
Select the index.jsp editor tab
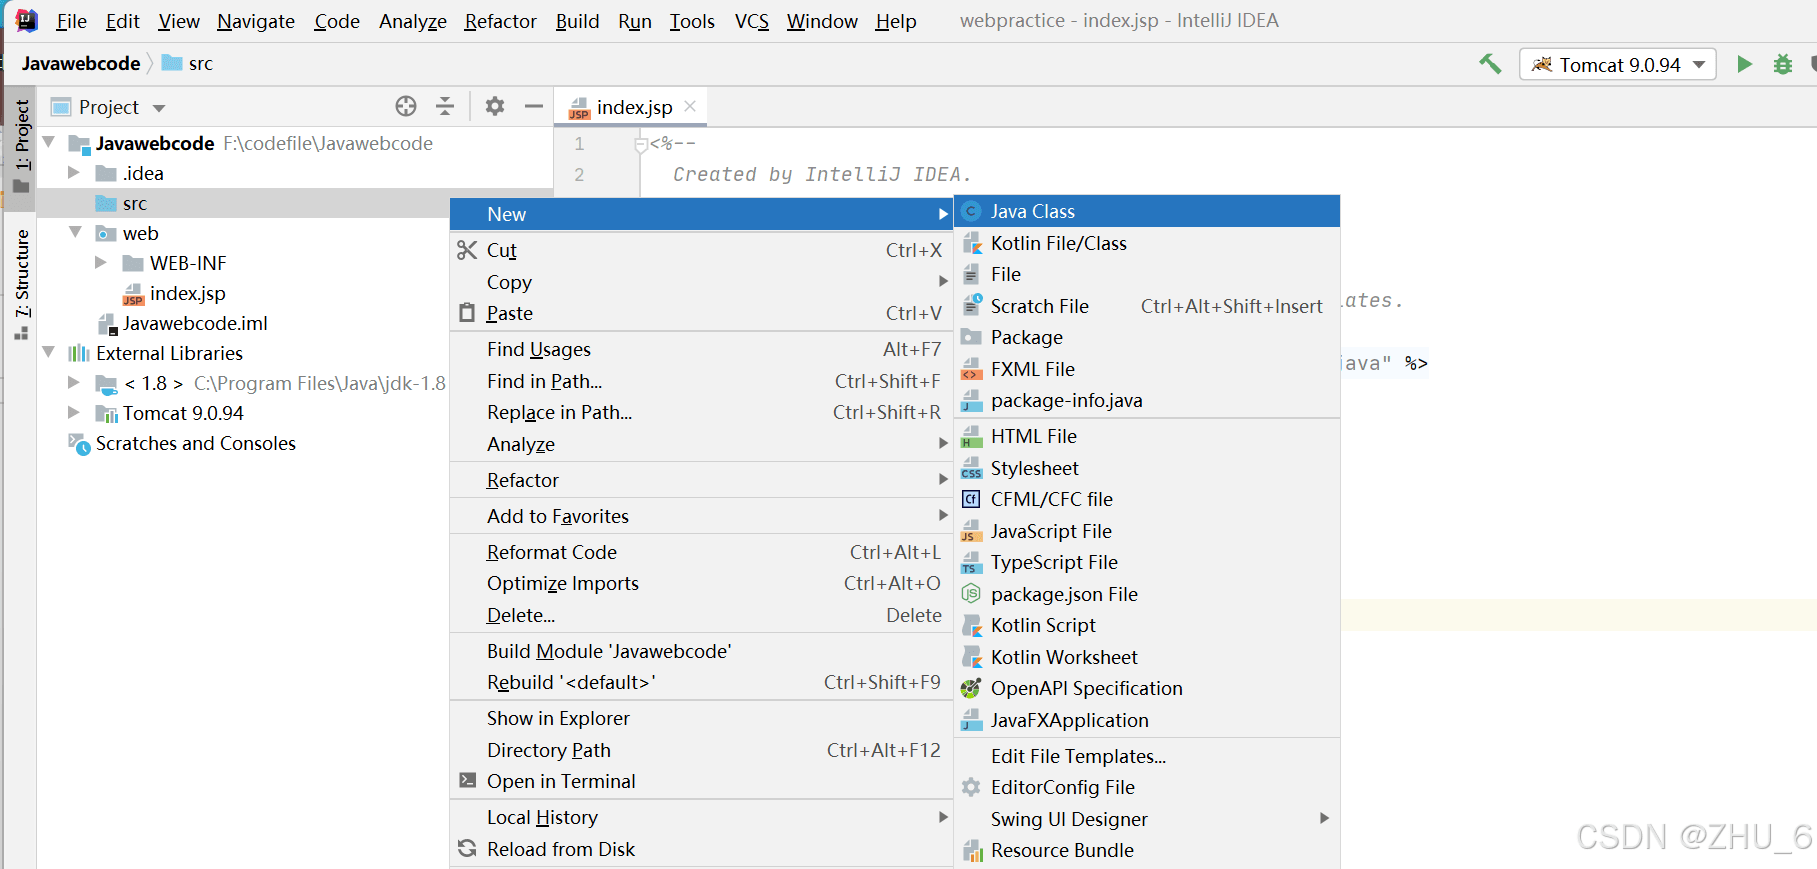point(631,107)
